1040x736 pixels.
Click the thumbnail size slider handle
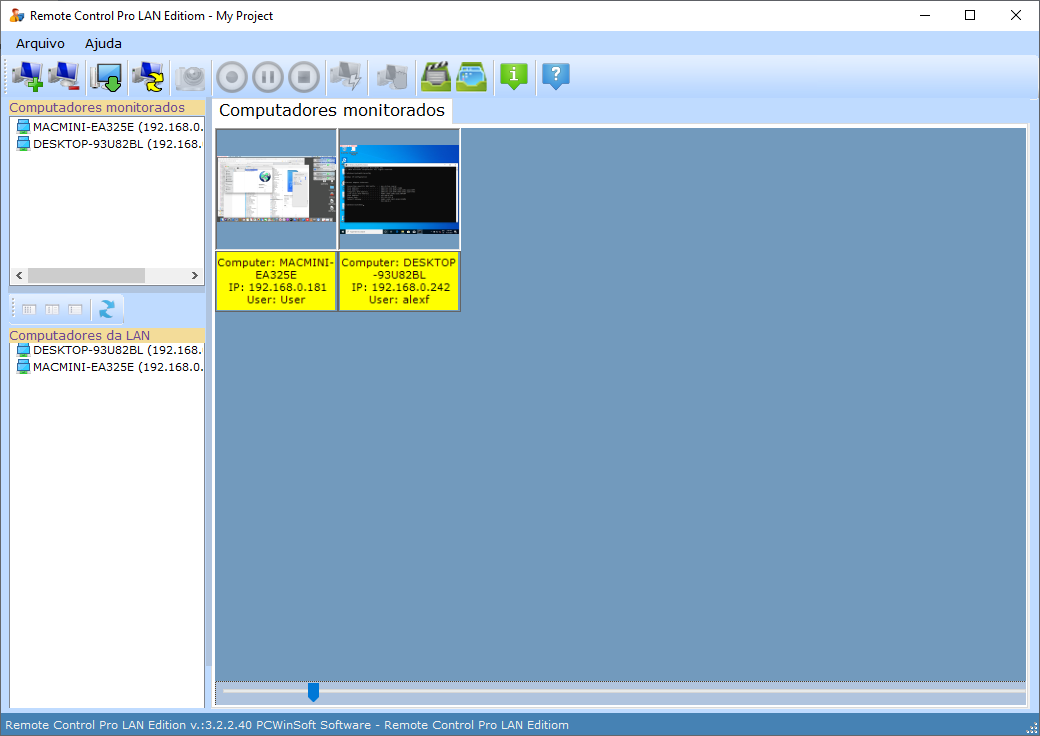[313, 691]
